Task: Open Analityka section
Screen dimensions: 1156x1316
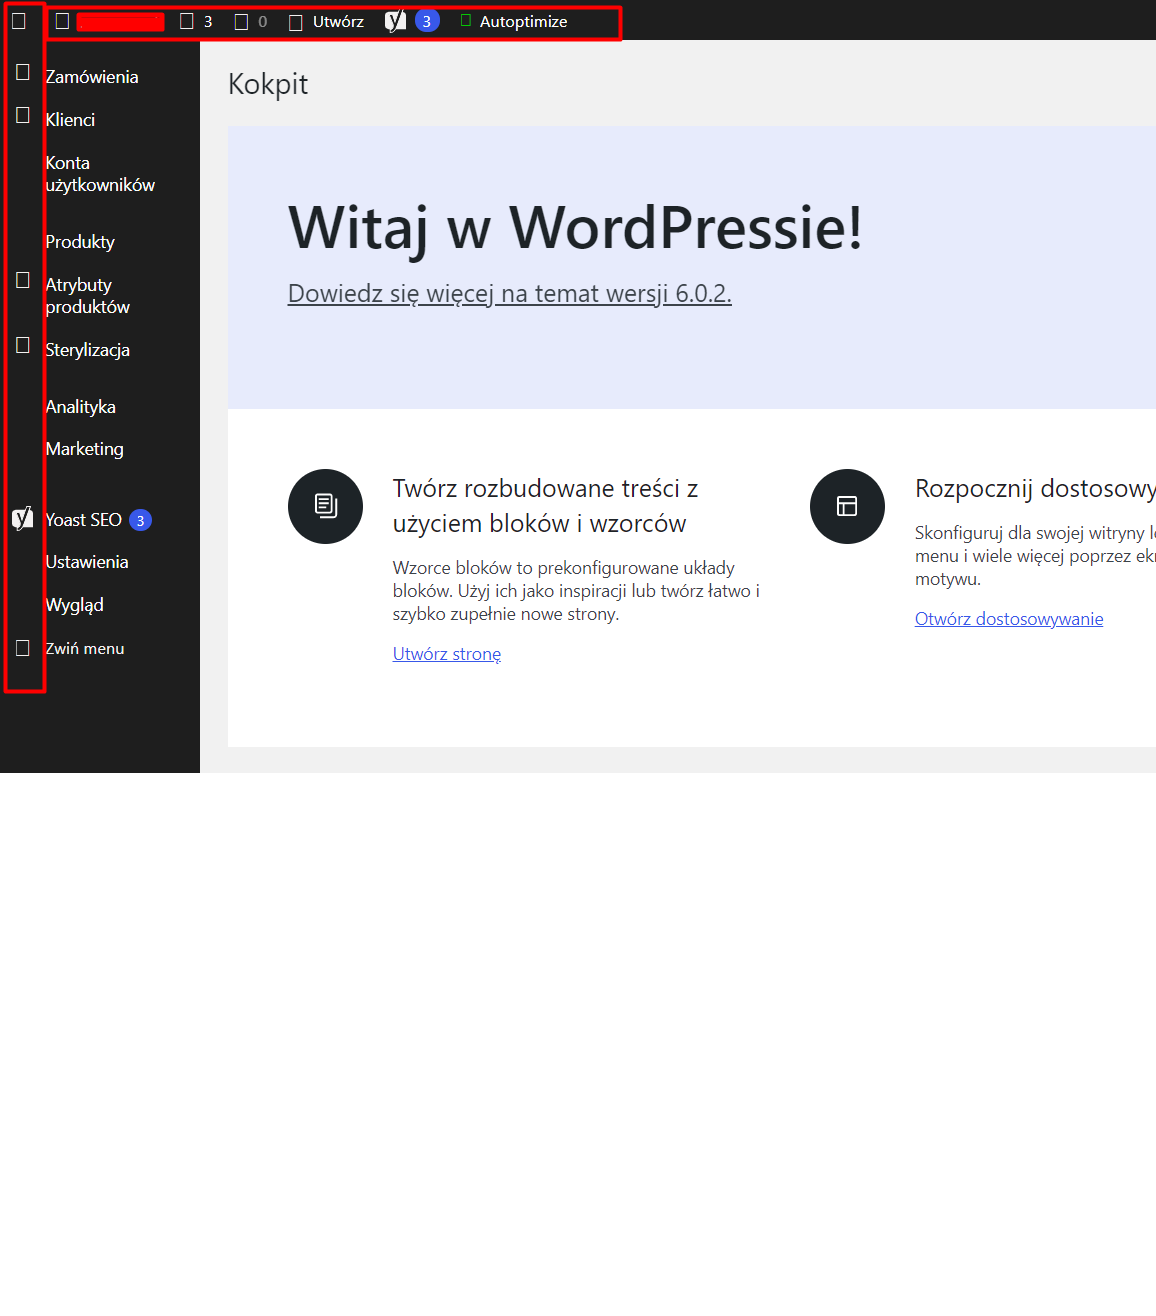Action: (80, 407)
